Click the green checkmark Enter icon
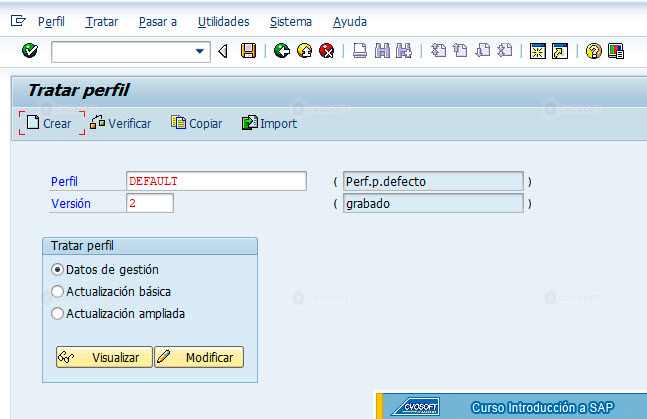647x419 pixels. click(30, 51)
